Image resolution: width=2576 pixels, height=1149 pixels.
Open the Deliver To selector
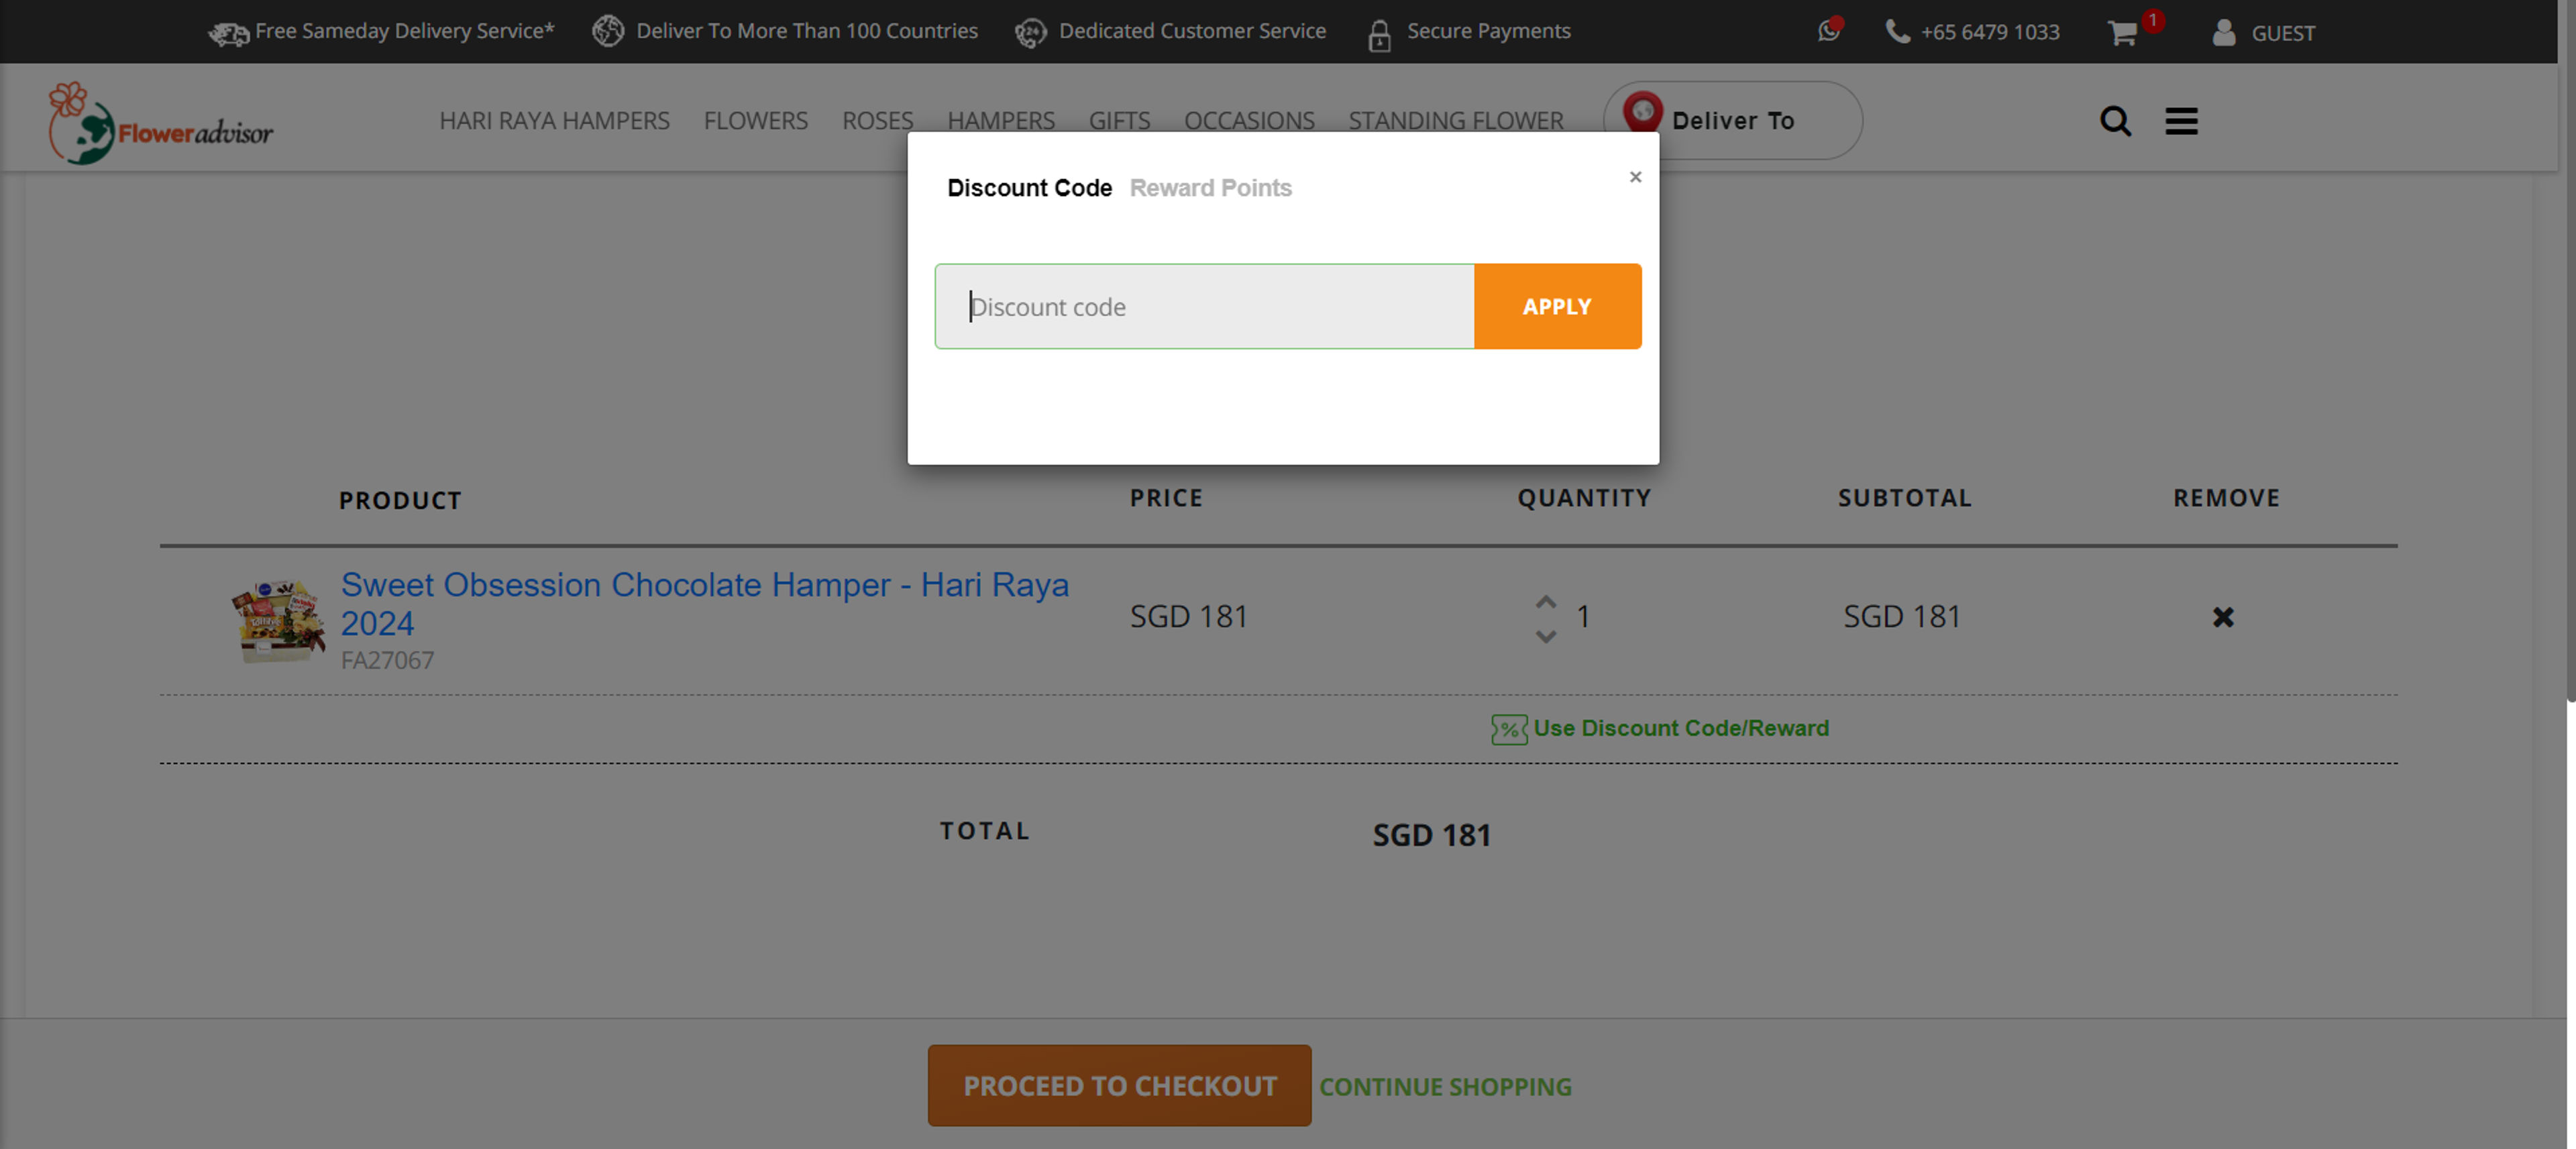coord(1732,120)
